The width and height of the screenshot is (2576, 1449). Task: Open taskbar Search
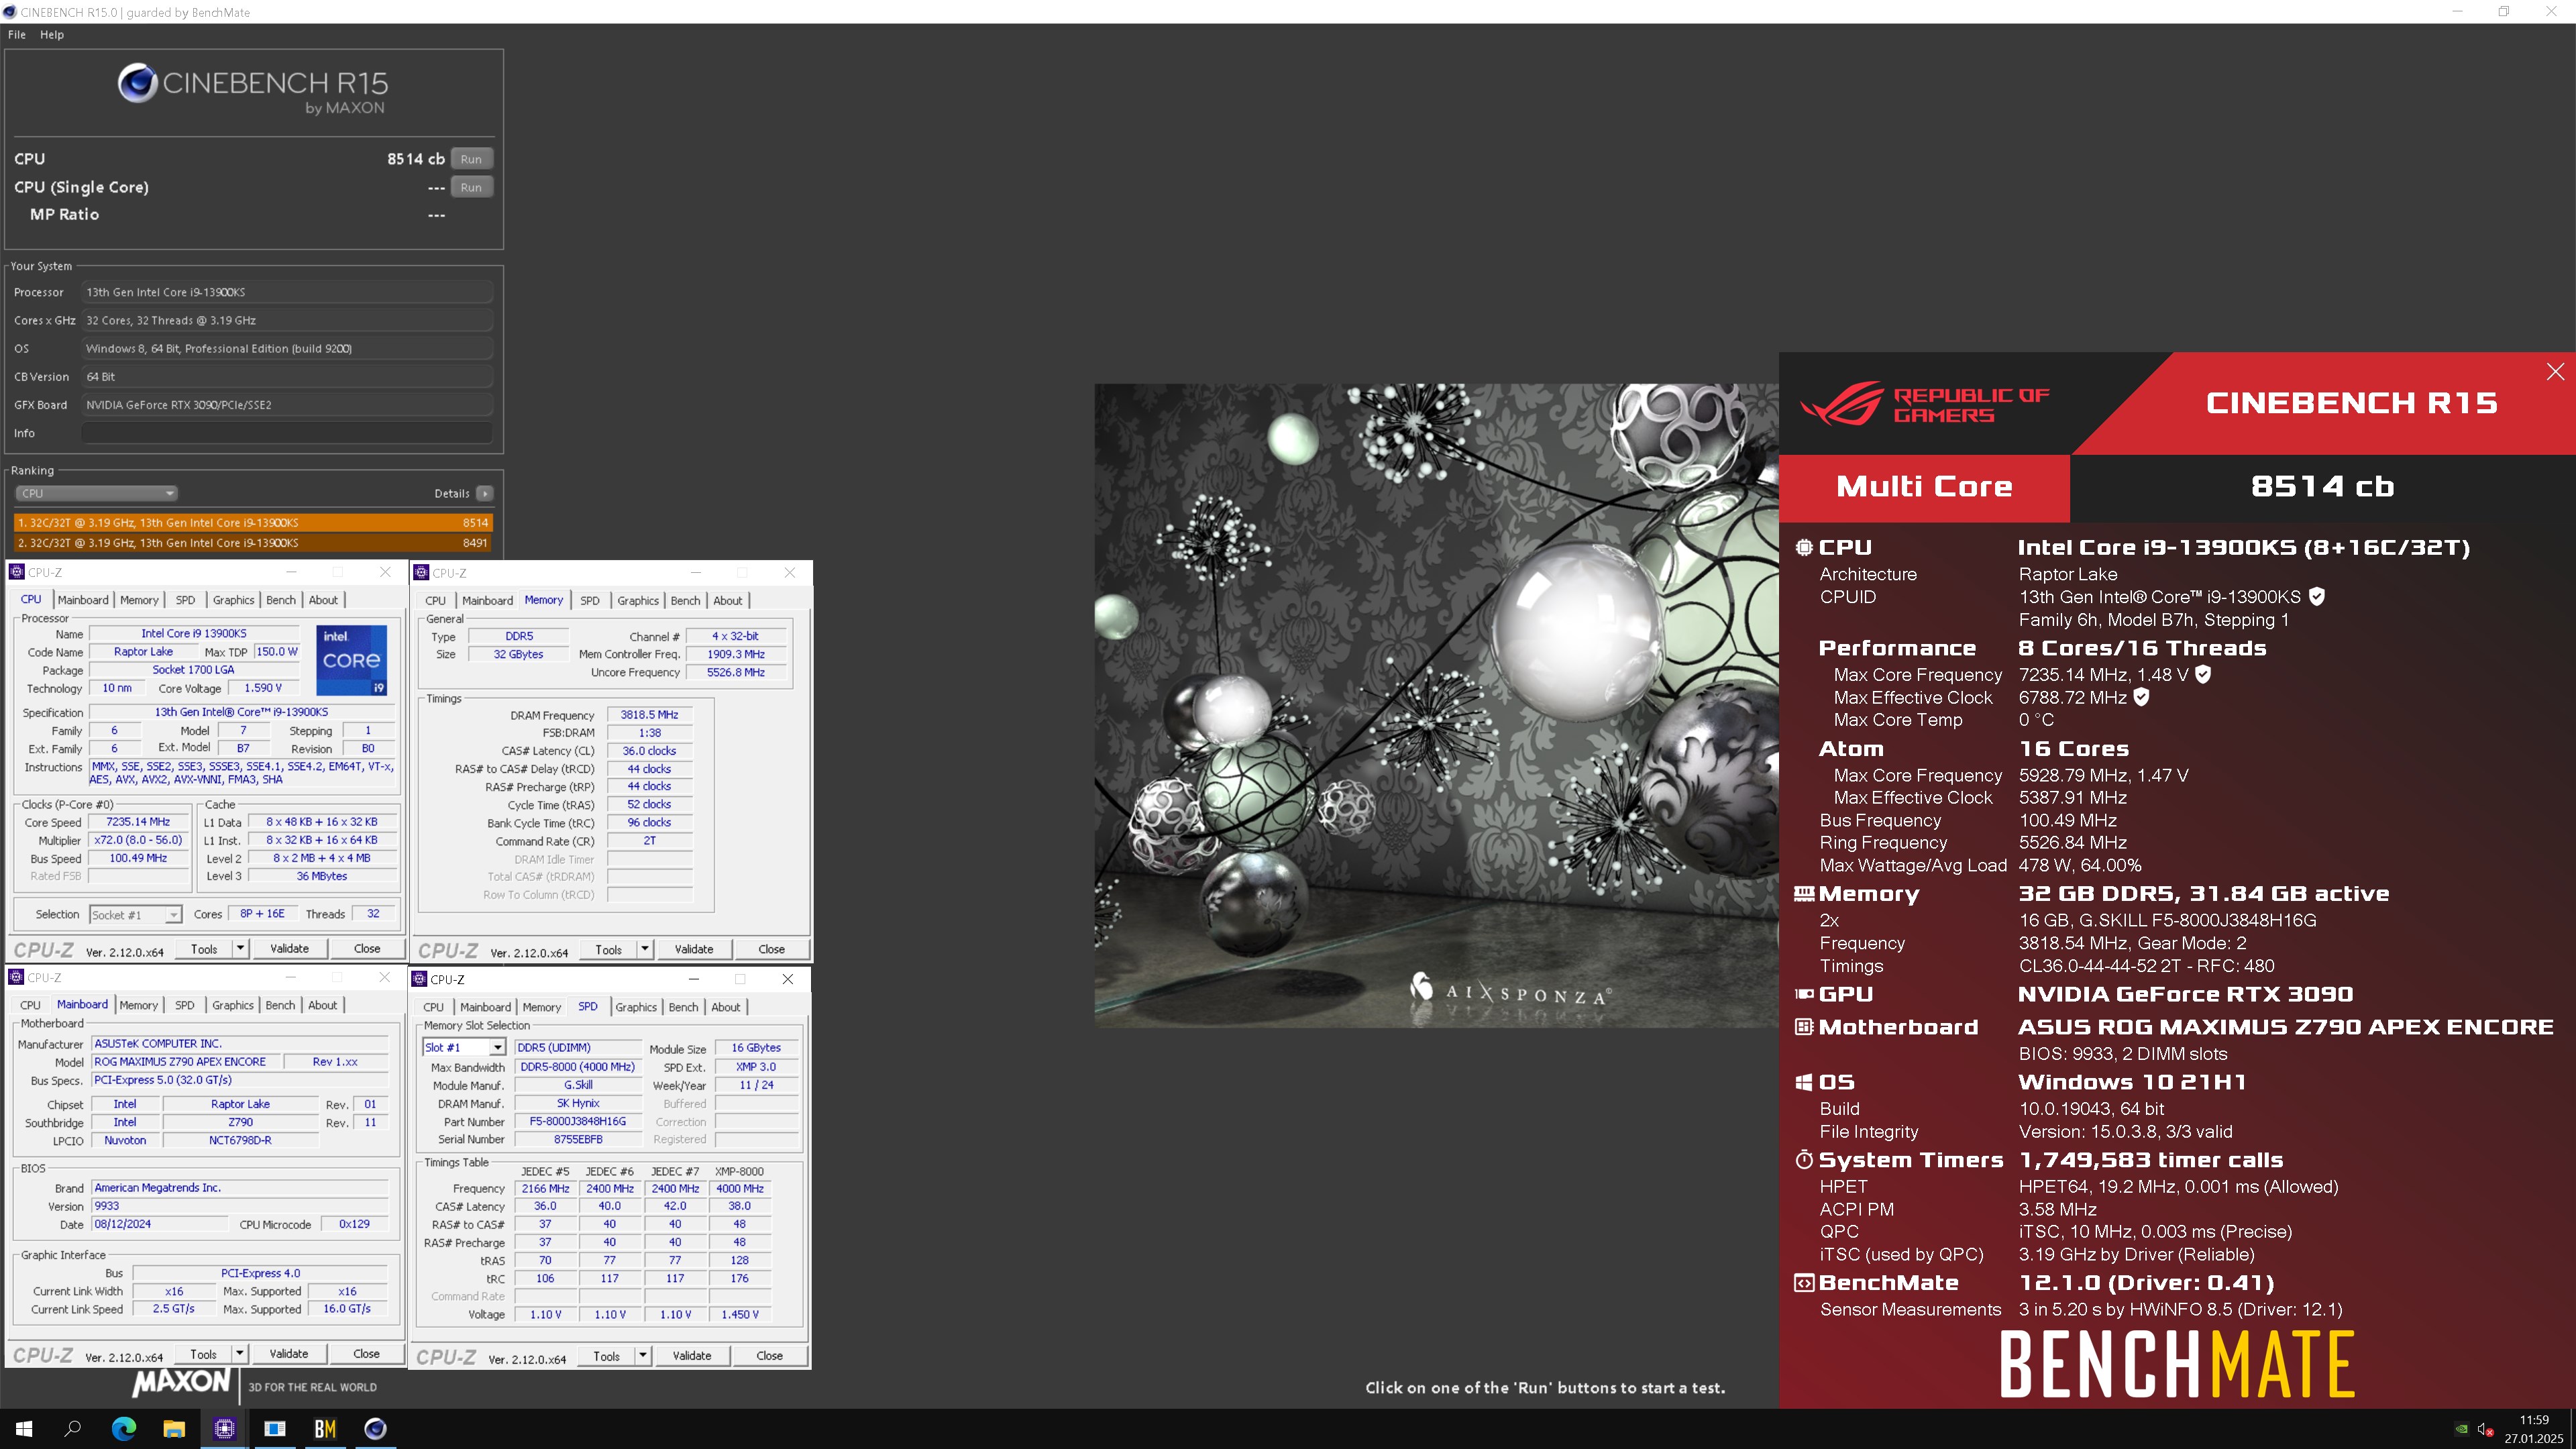click(73, 1428)
